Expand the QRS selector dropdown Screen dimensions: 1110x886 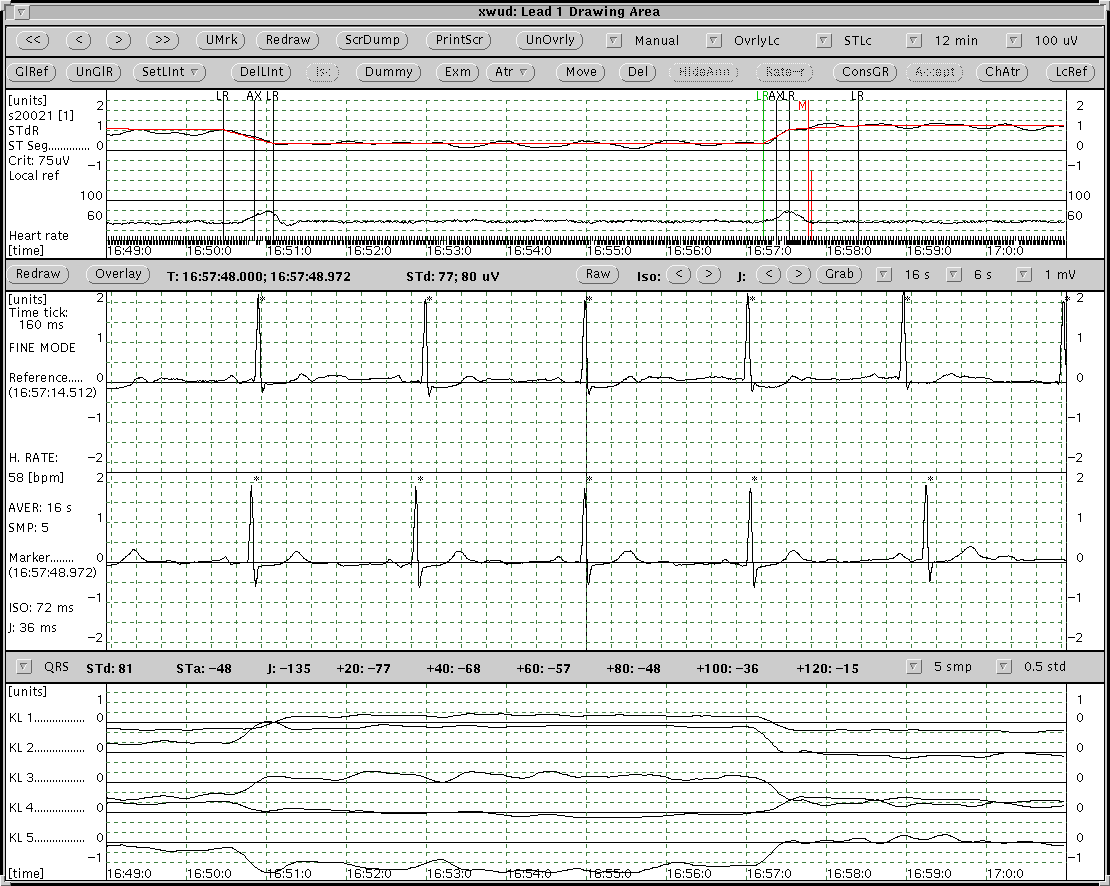[x=24, y=667]
